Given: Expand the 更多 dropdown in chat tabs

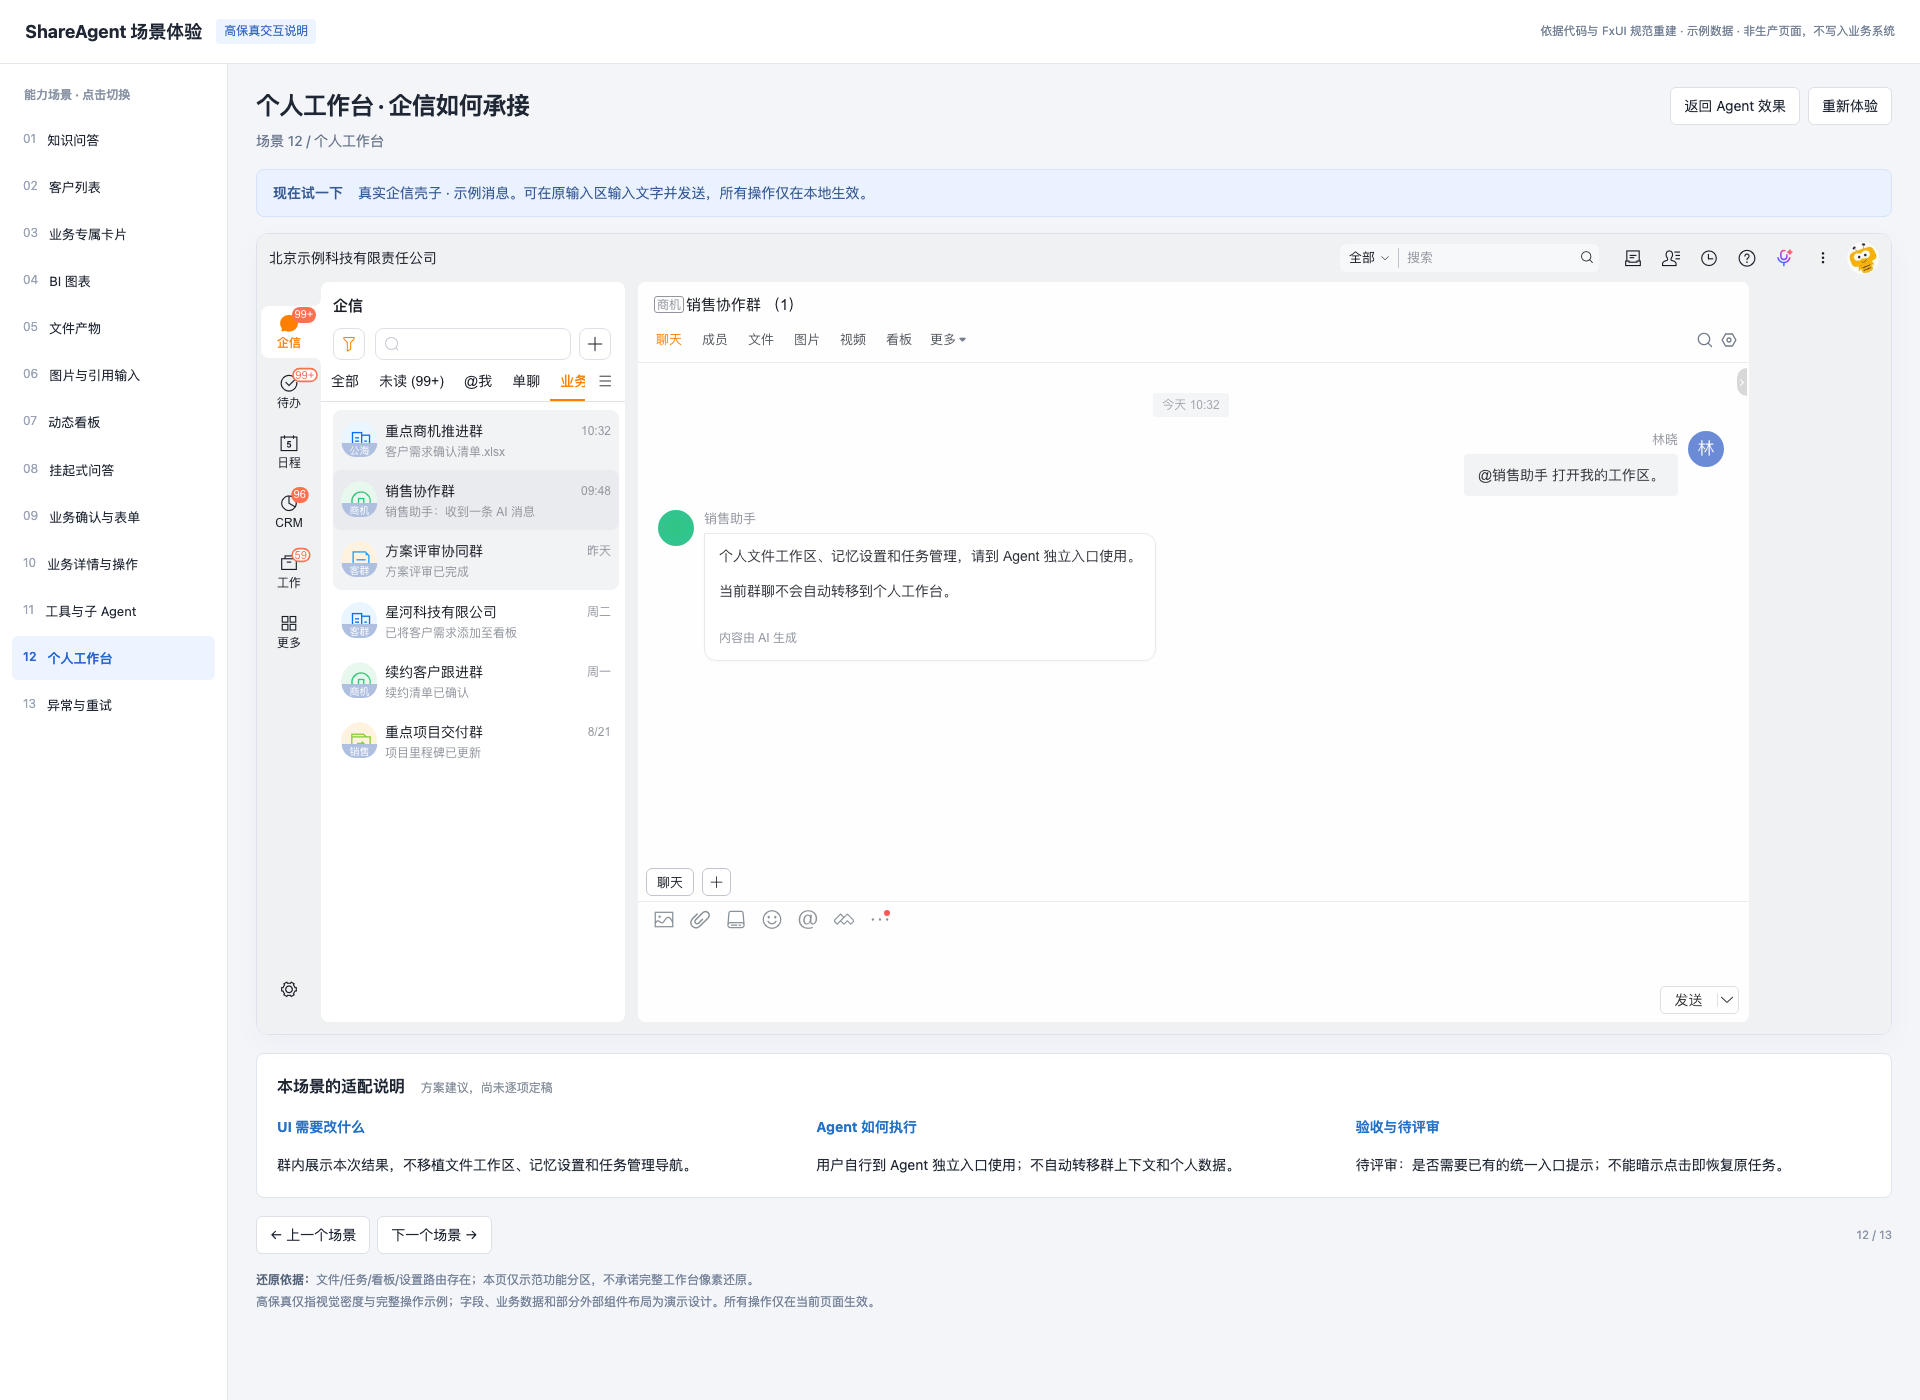Looking at the screenshot, I should tap(948, 340).
